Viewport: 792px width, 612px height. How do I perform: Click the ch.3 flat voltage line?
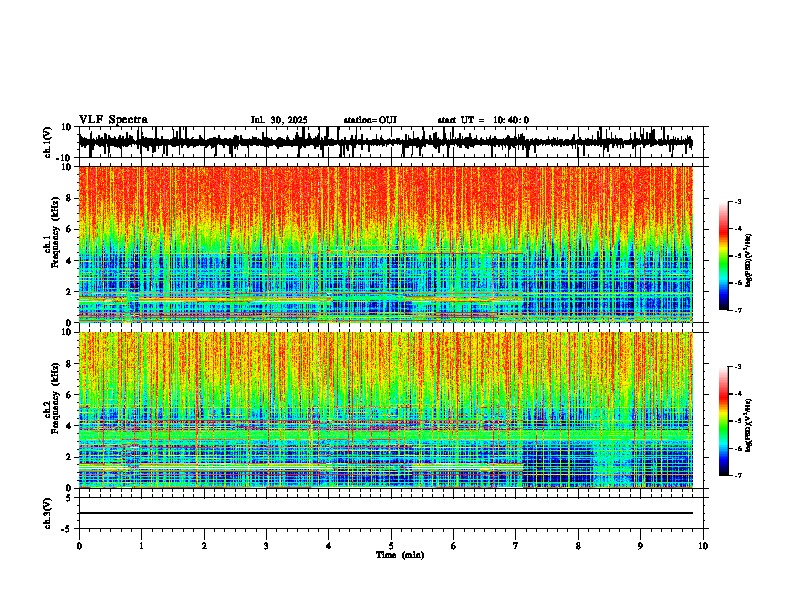click(x=386, y=513)
